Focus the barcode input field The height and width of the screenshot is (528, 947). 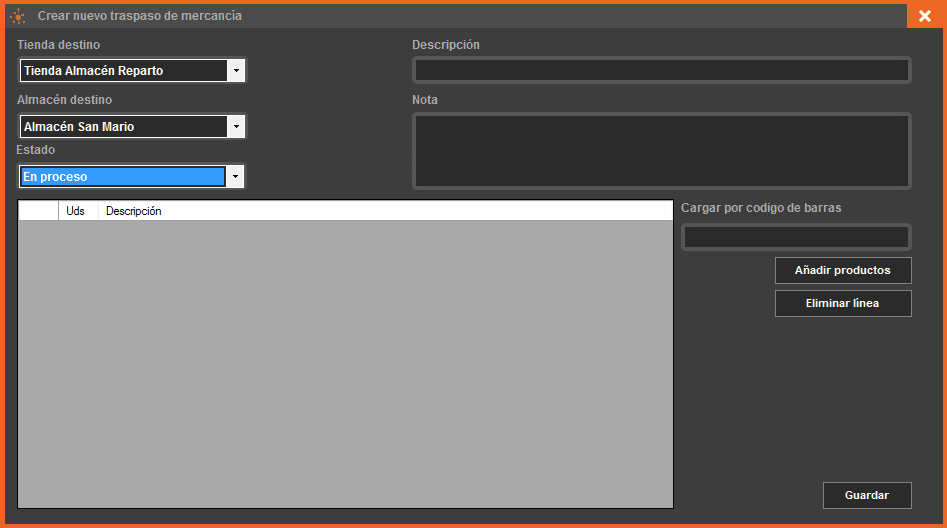796,237
